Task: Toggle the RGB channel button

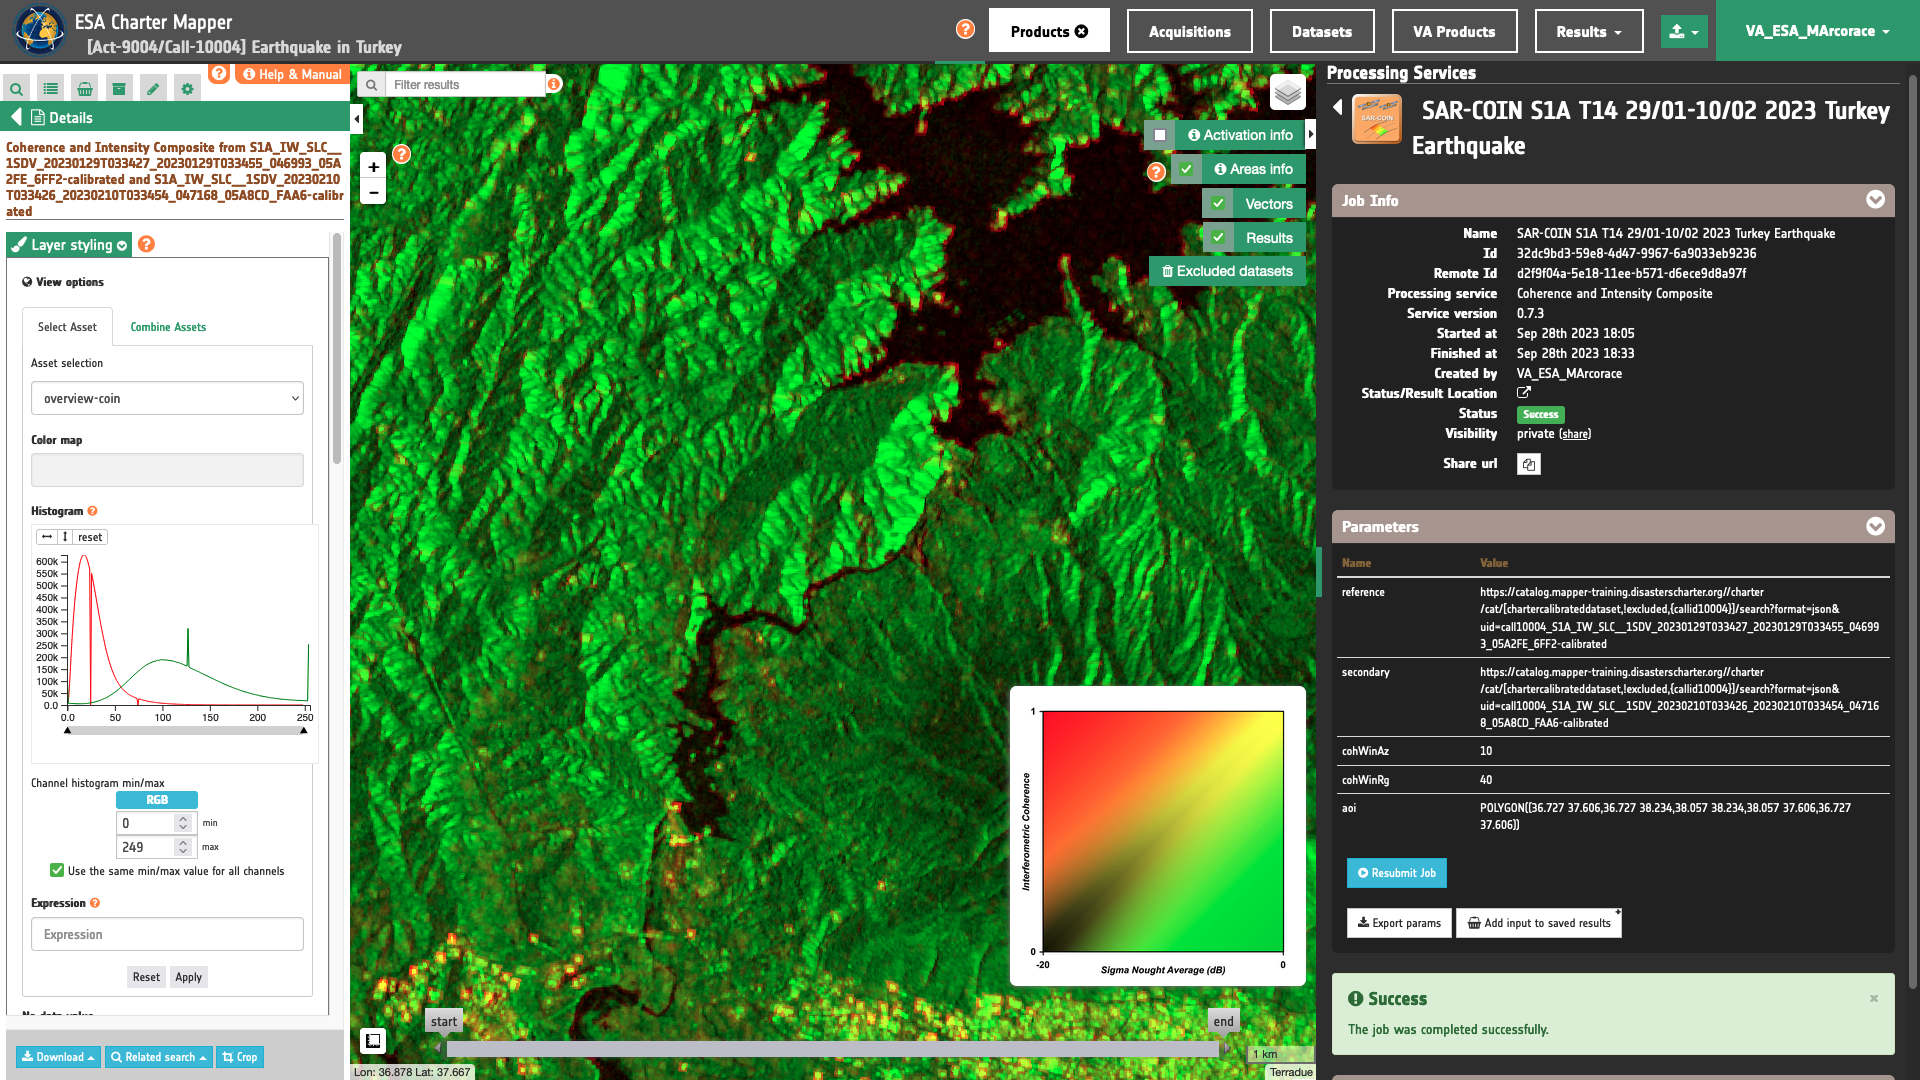Action: pyautogui.click(x=157, y=800)
